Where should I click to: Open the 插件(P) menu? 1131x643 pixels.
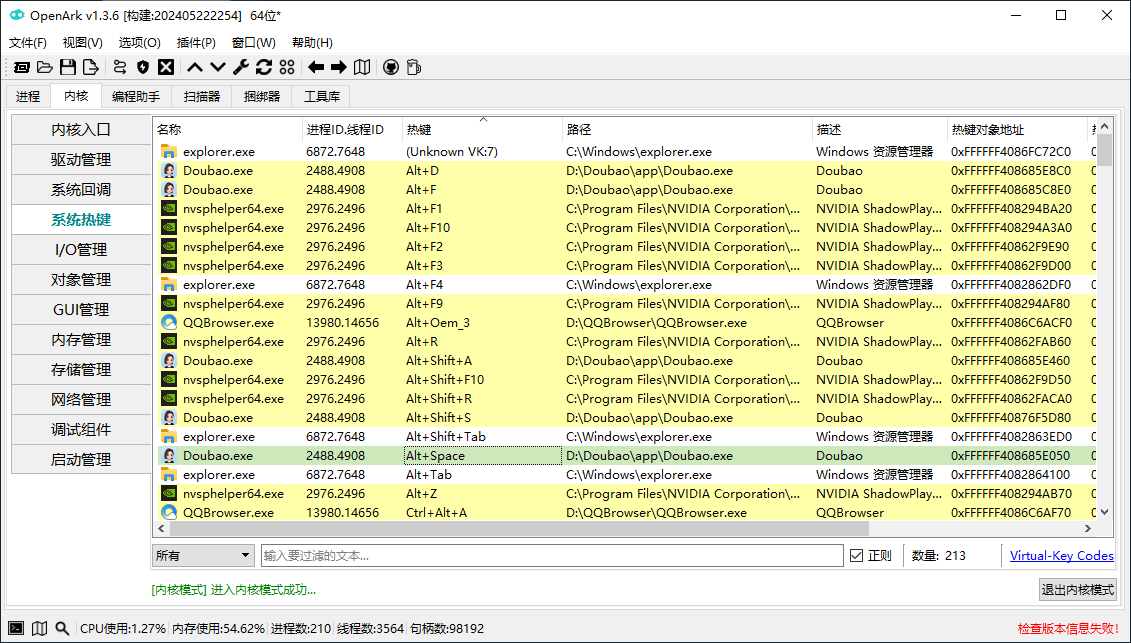tap(195, 43)
